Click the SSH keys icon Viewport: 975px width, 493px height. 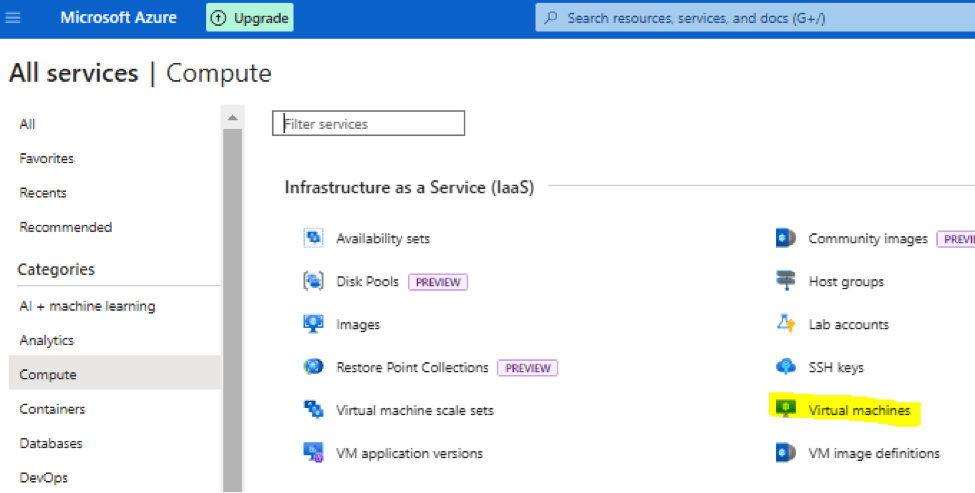coord(786,367)
